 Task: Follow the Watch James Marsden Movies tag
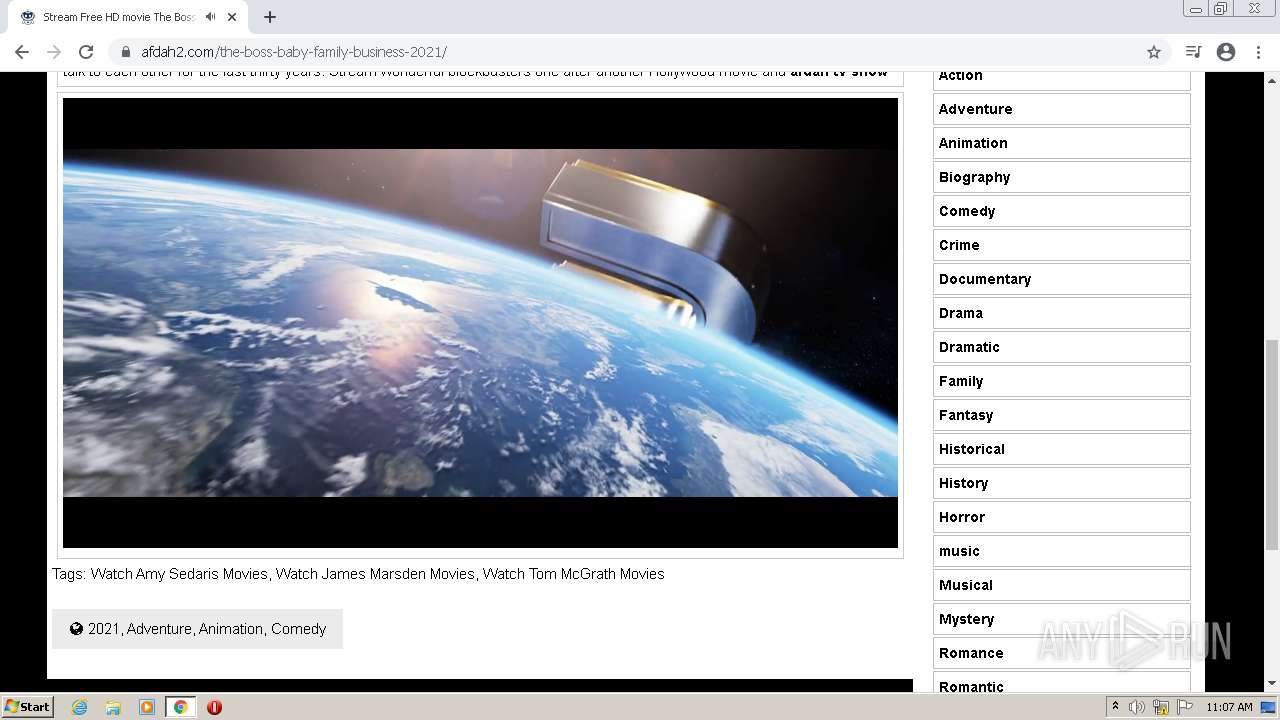(x=375, y=574)
